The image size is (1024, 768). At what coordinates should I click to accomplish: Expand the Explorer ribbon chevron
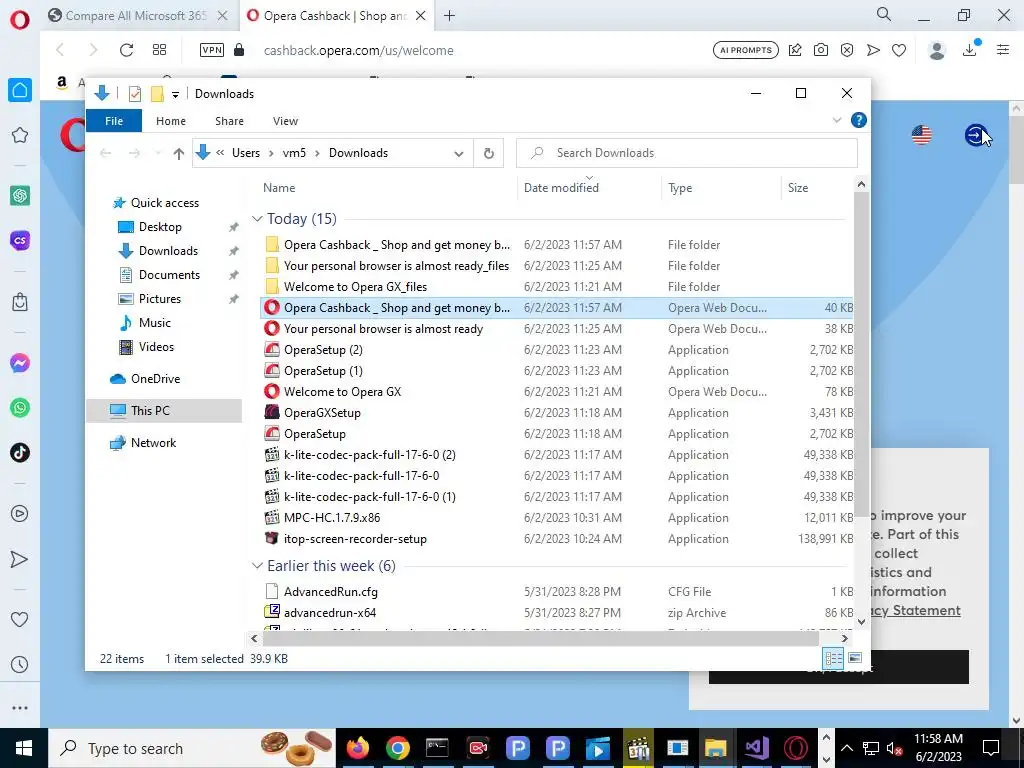click(x=837, y=120)
